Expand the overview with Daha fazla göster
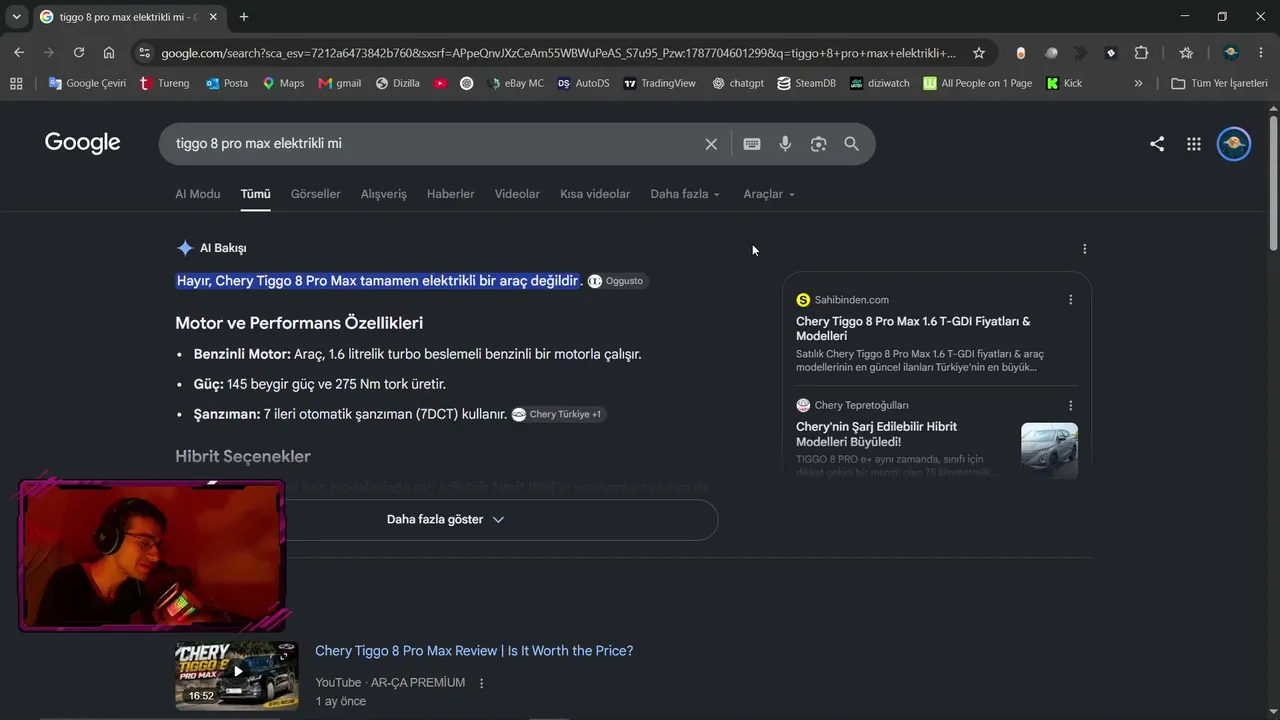This screenshot has height=720, width=1280. pos(446,520)
